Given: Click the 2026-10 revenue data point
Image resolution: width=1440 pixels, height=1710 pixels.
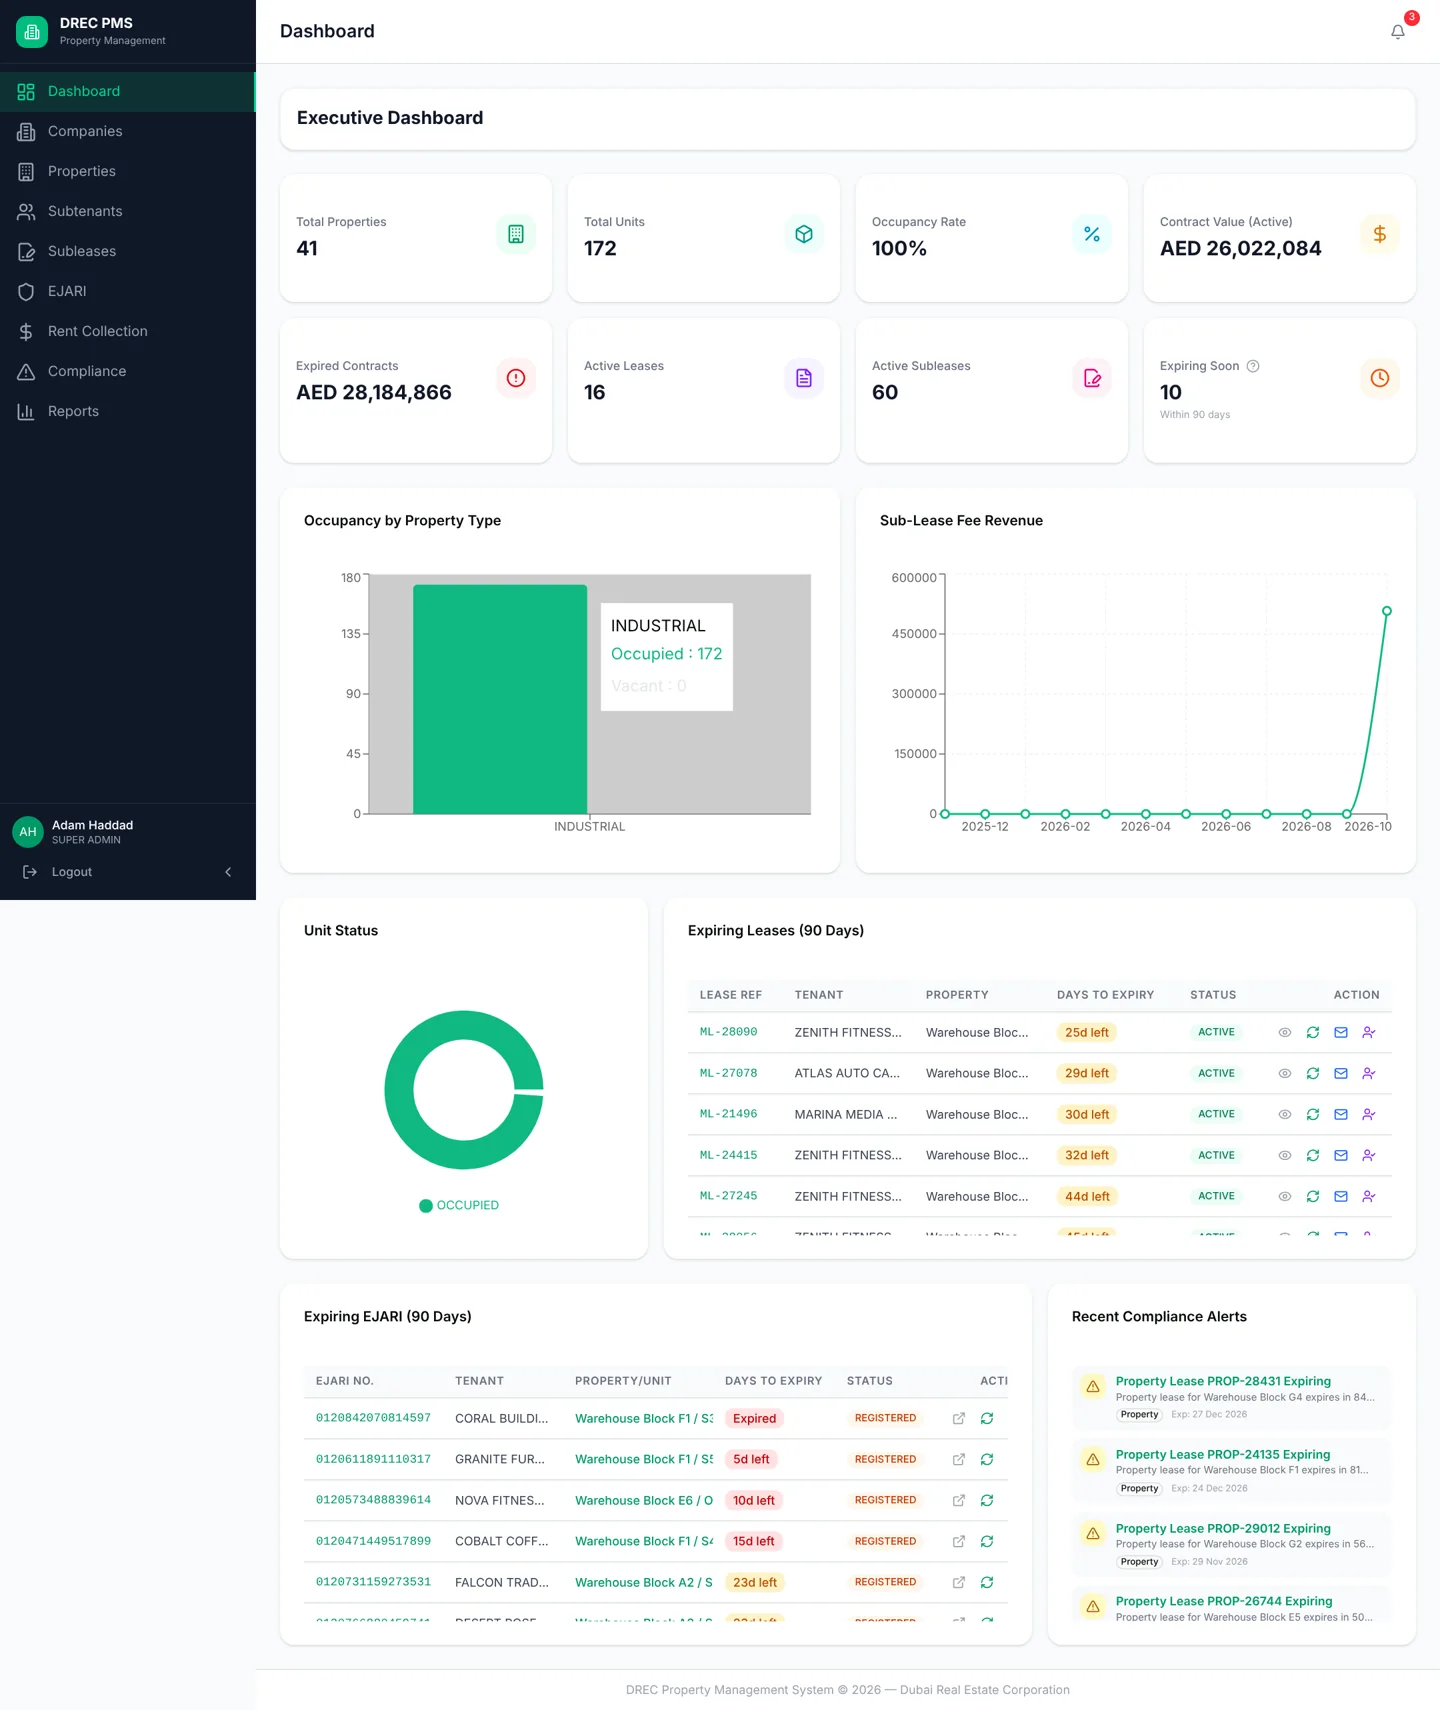Looking at the screenshot, I should (1387, 611).
